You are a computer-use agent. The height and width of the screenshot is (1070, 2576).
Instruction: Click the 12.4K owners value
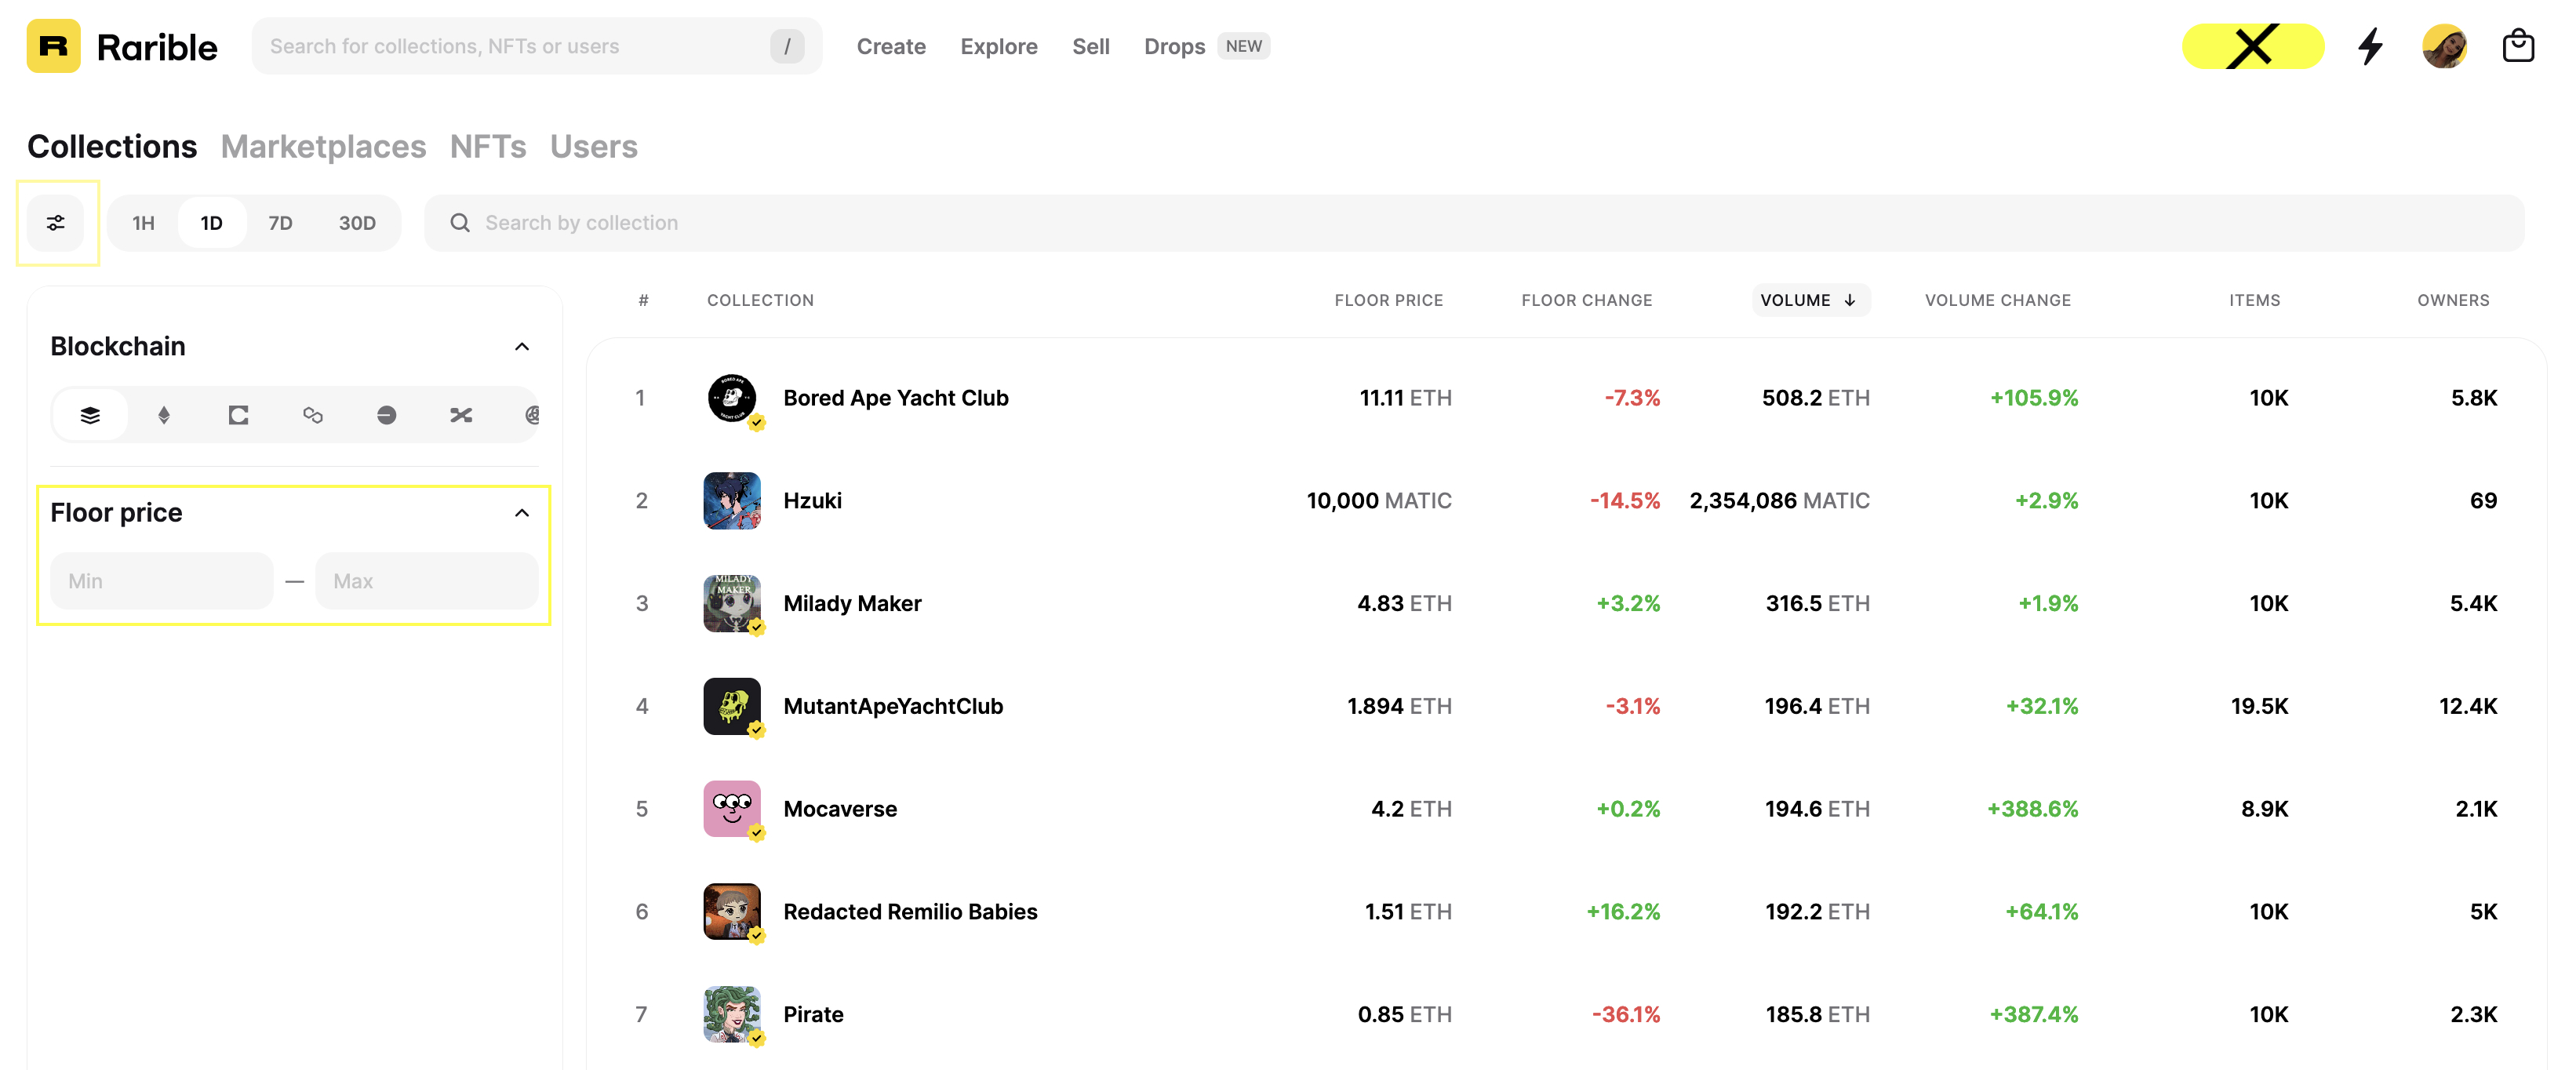pos(2467,706)
